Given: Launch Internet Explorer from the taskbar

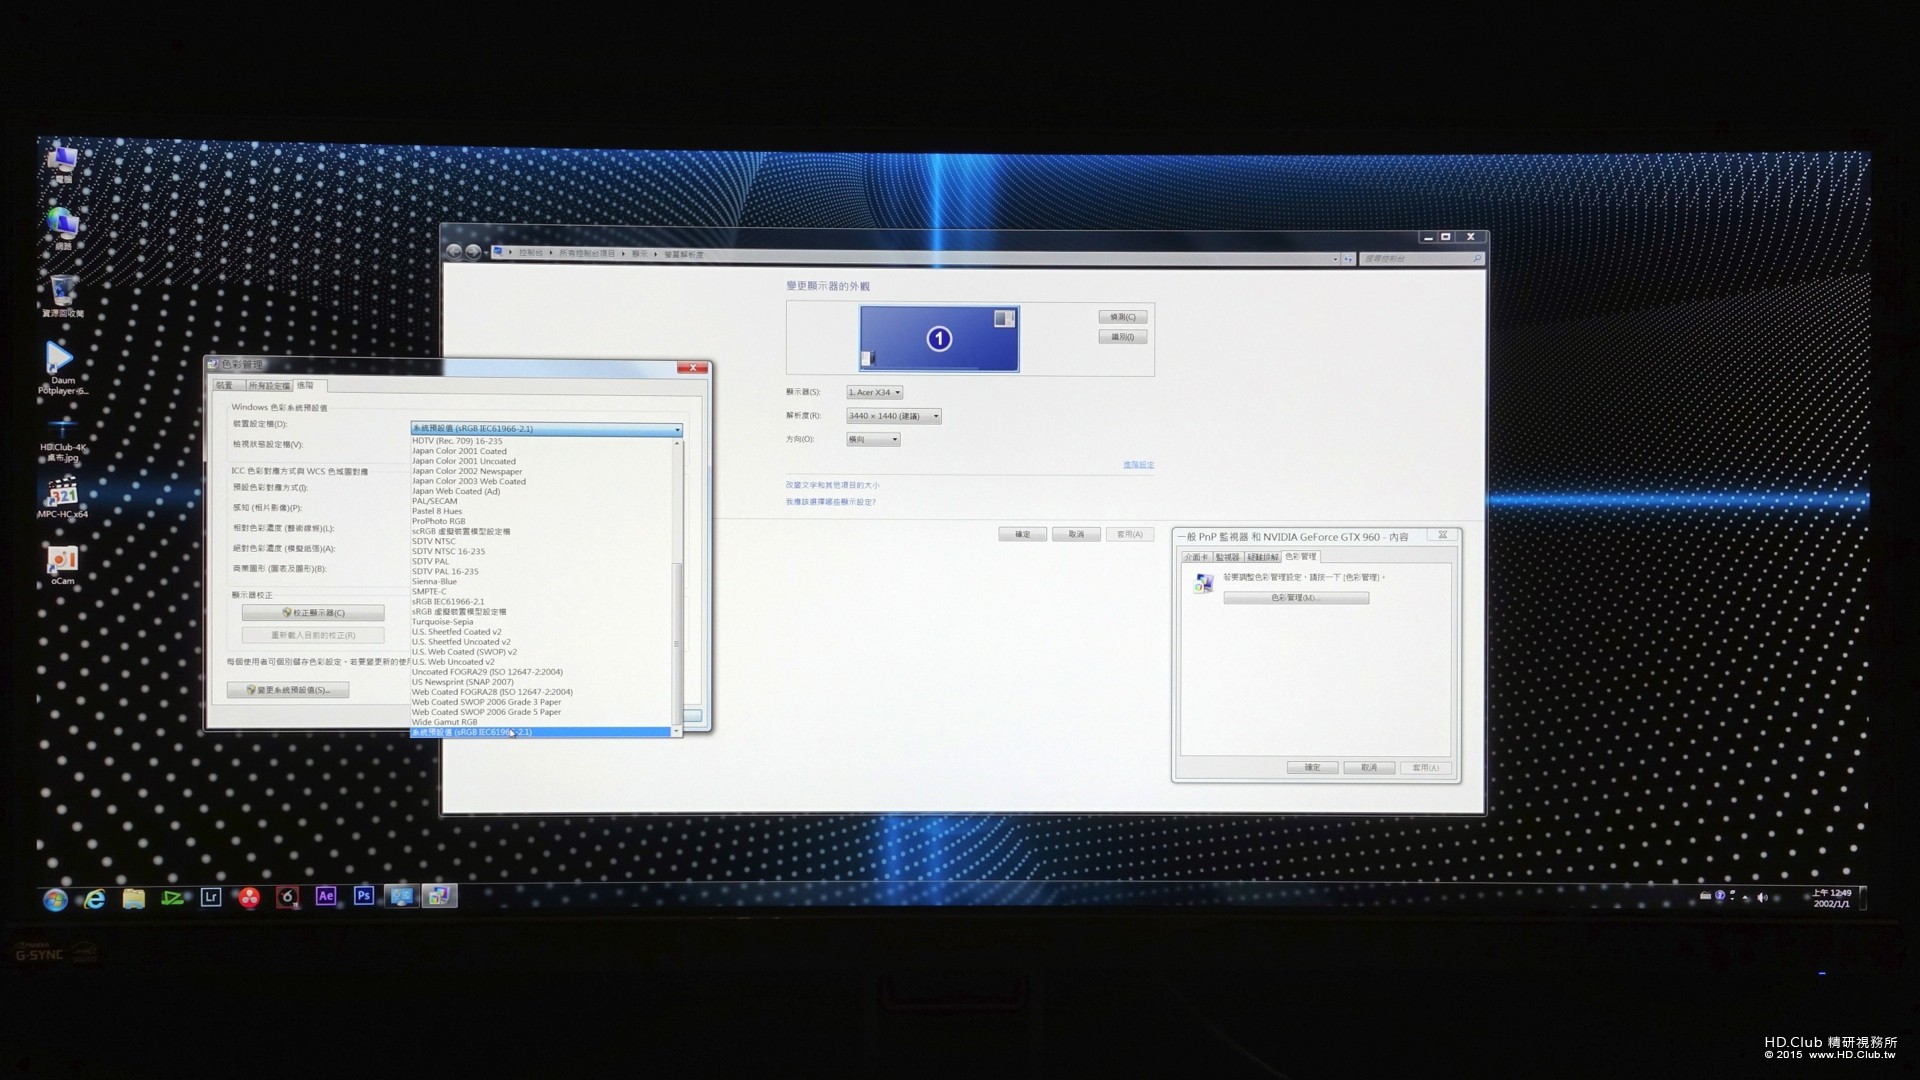Looking at the screenshot, I should coord(94,899).
